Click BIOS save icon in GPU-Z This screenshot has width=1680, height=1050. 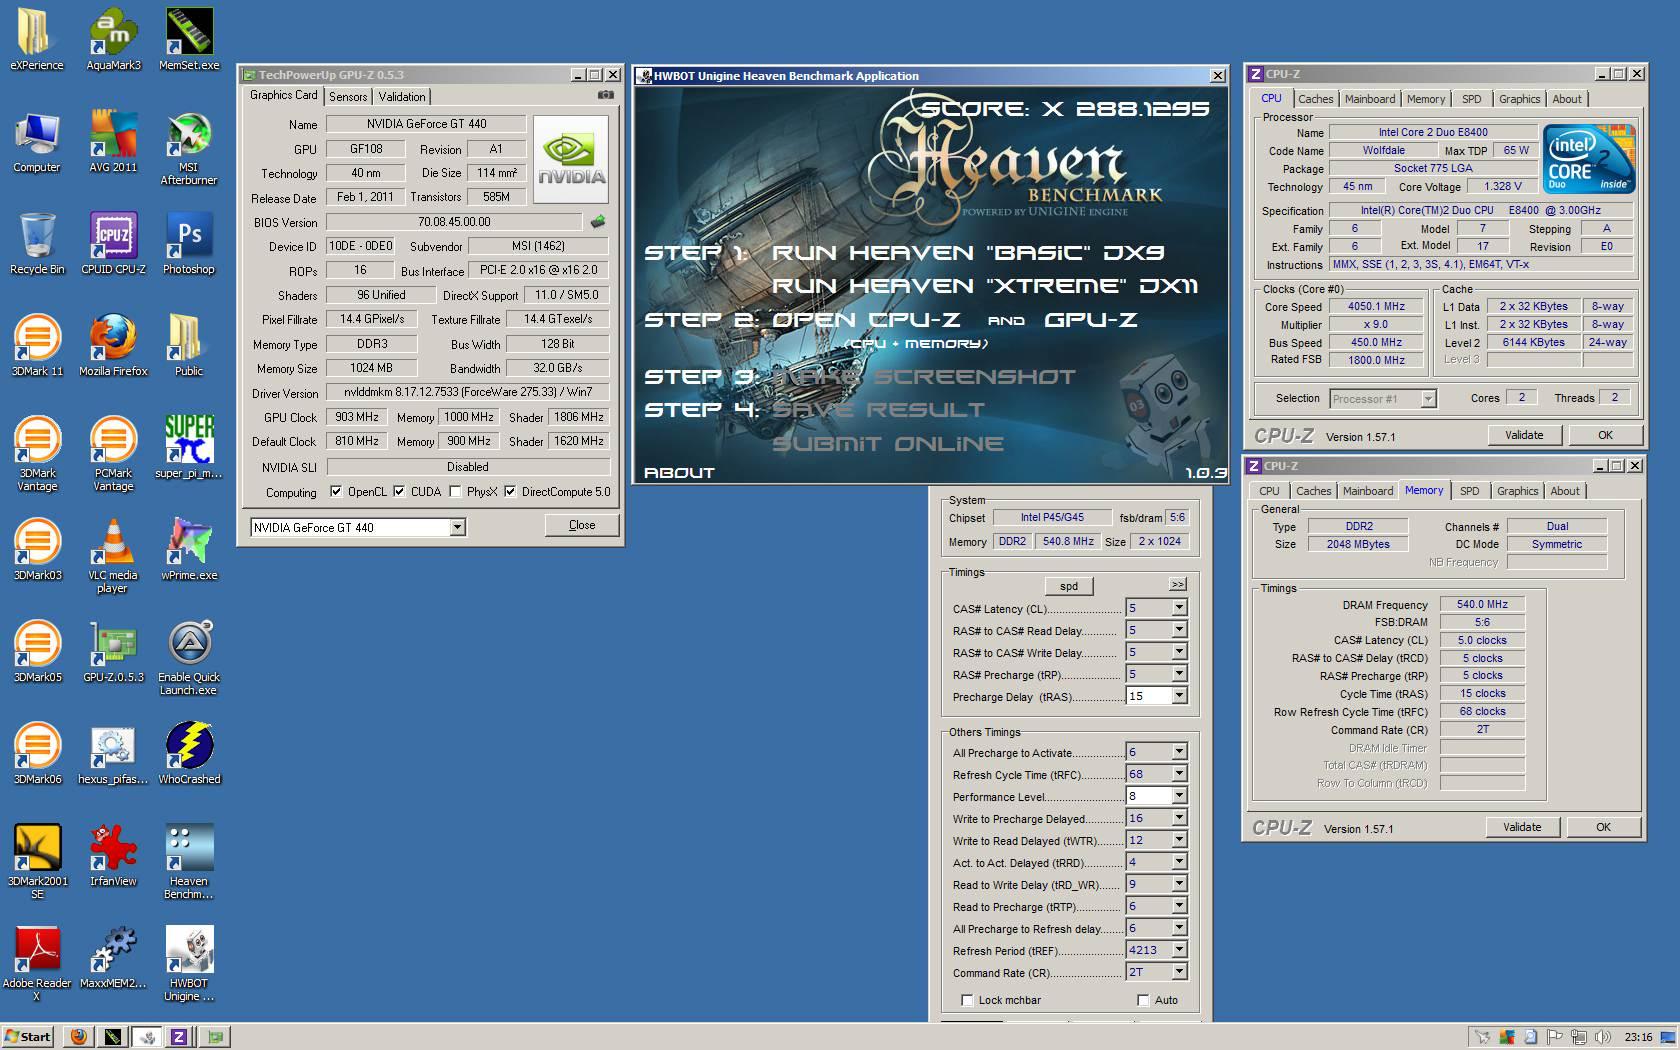(x=598, y=222)
